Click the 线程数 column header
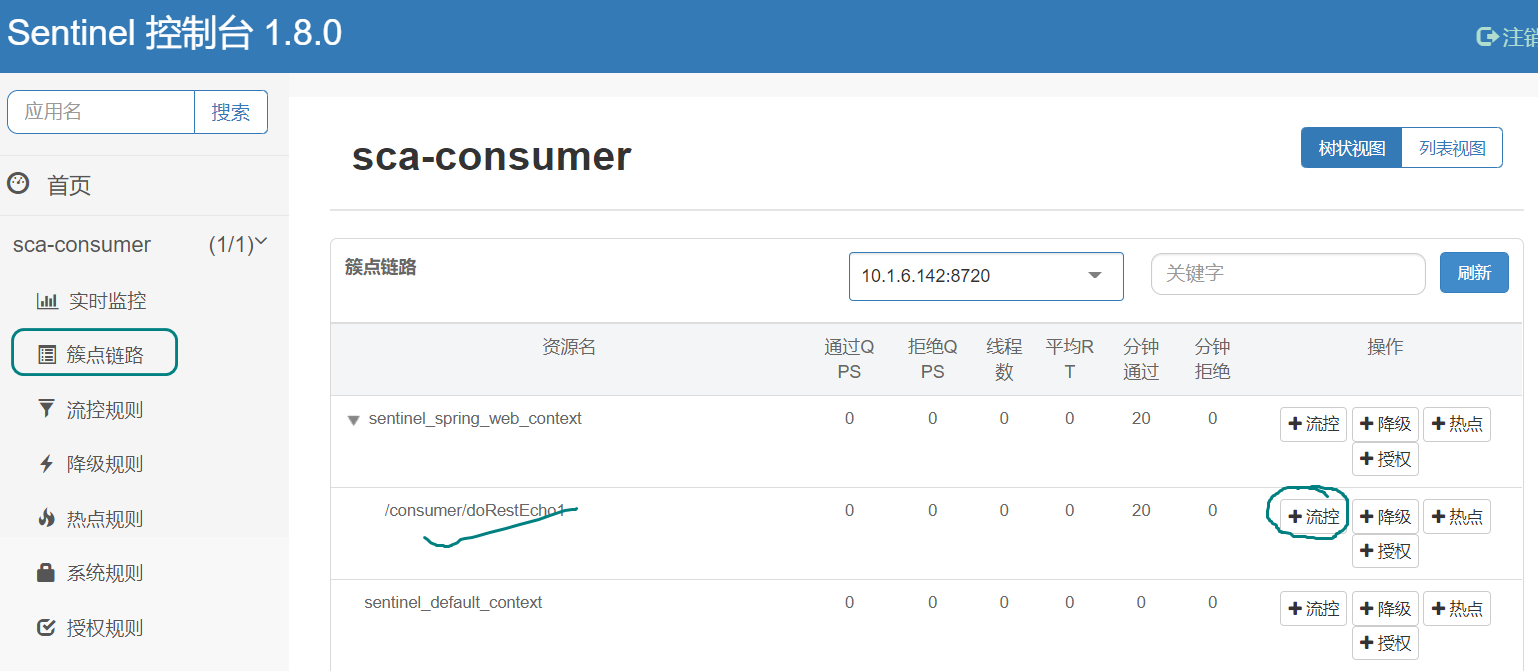 click(x=1004, y=359)
